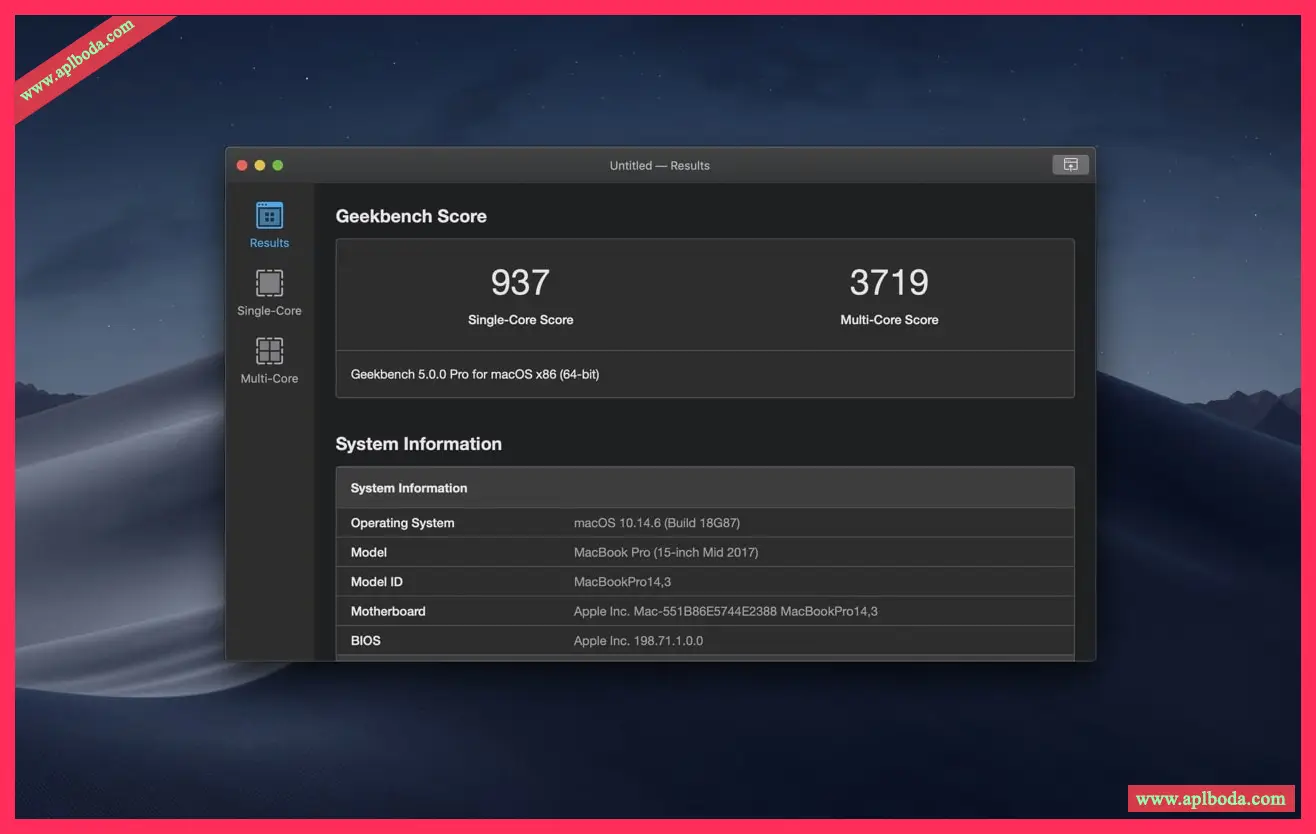Select the Model row label
The width and height of the screenshot is (1316, 834).
click(369, 552)
